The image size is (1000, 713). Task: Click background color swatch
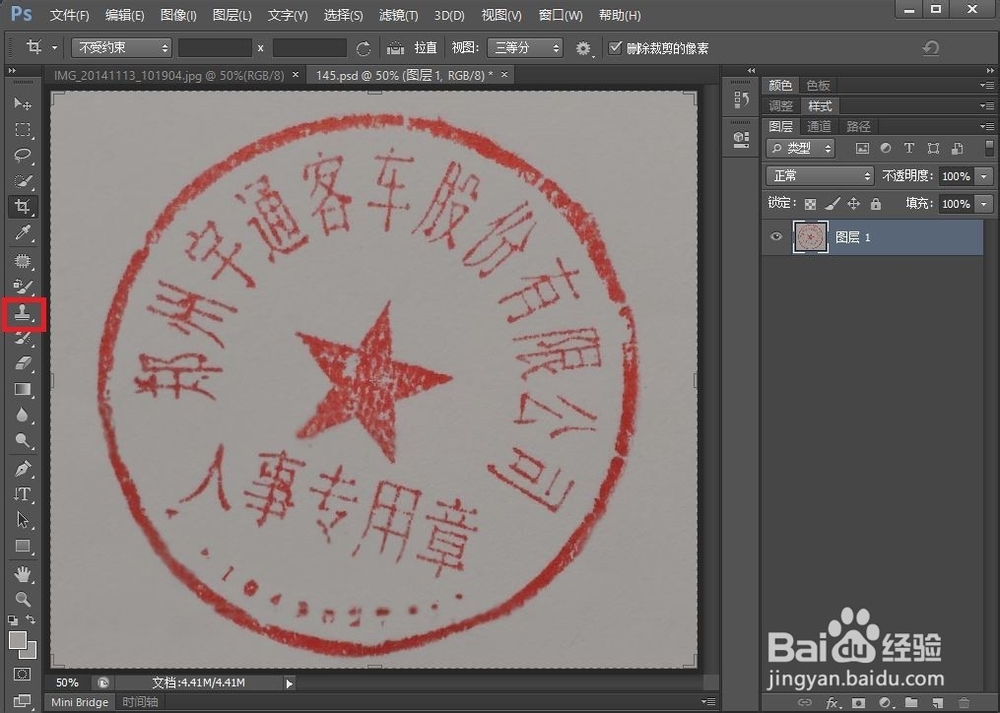tap(30, 652)
